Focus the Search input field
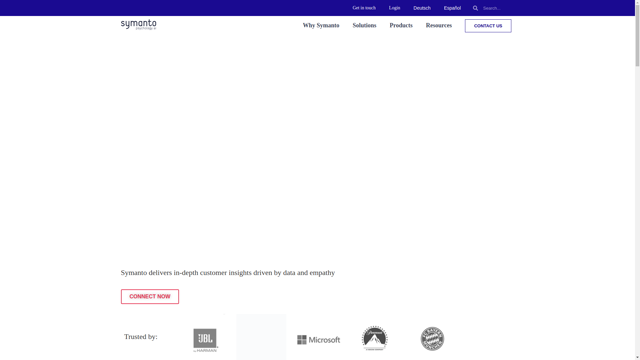 click(496, 8)
